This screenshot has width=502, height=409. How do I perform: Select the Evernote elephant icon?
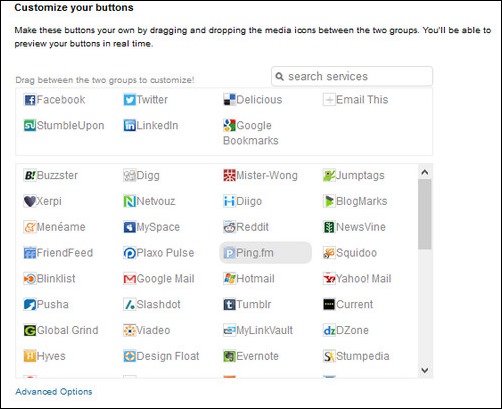coord(229,356)
